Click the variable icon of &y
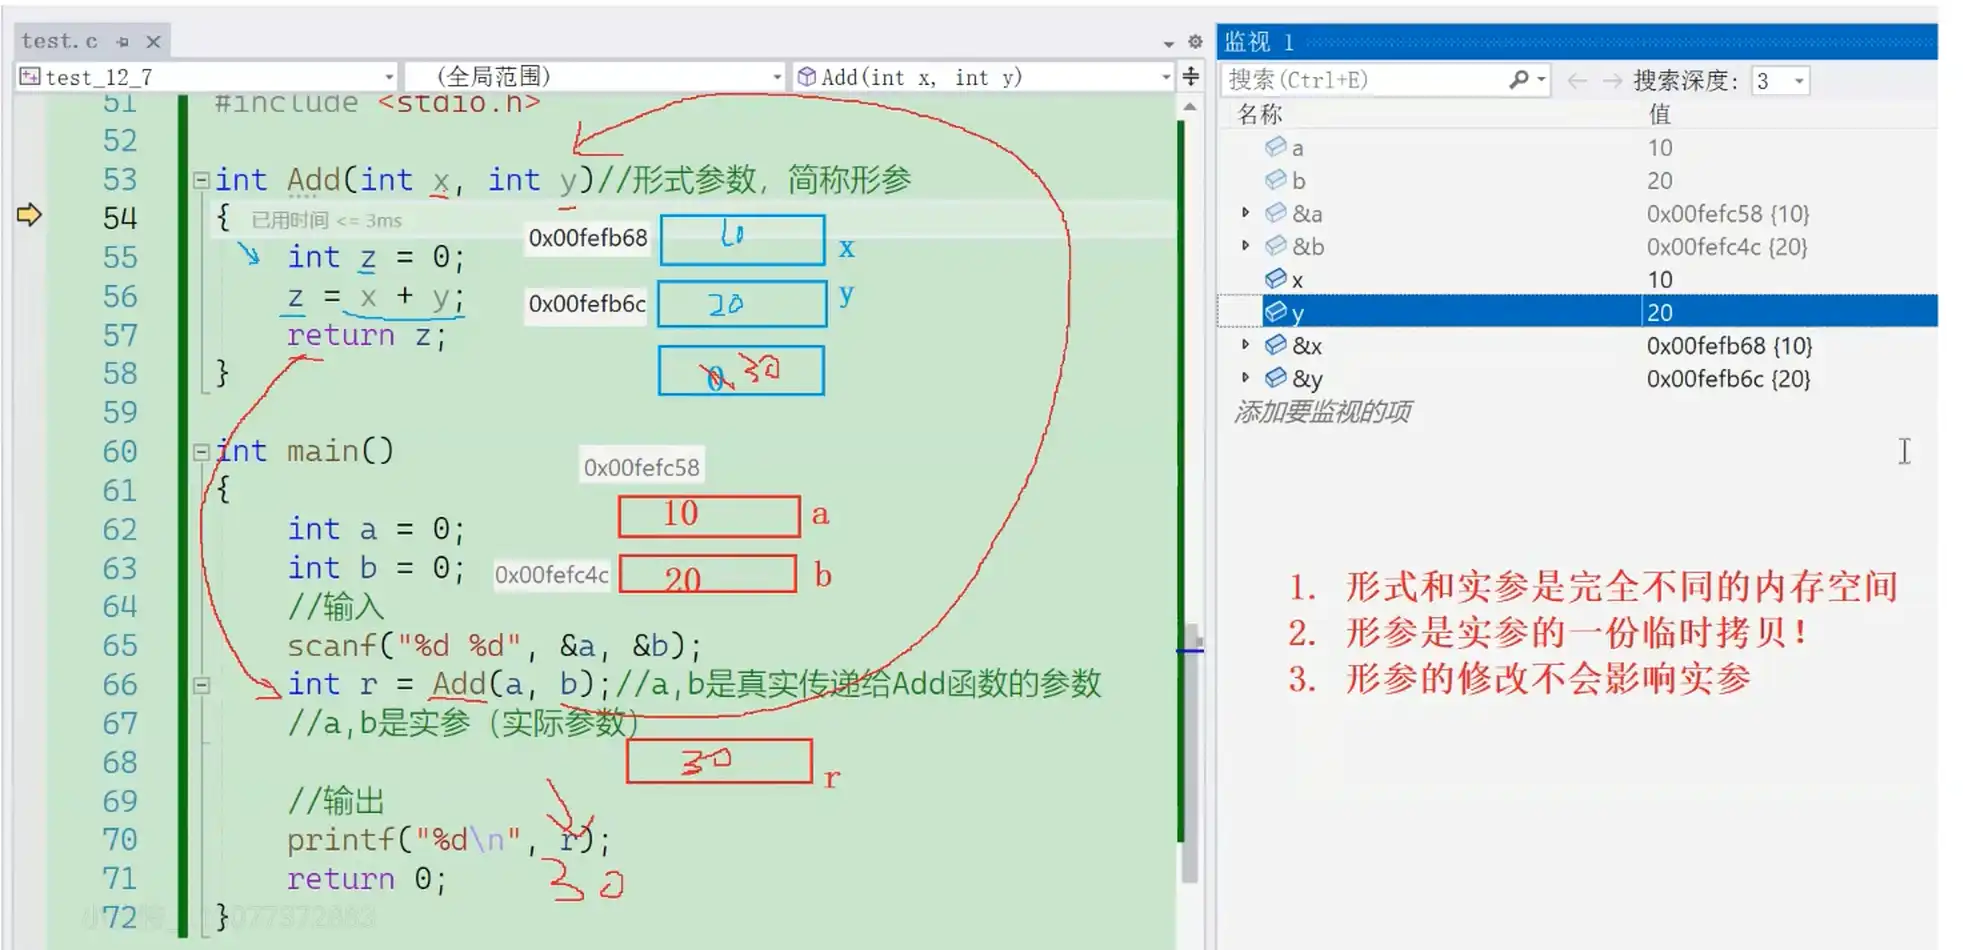 tap(1275, 378)
